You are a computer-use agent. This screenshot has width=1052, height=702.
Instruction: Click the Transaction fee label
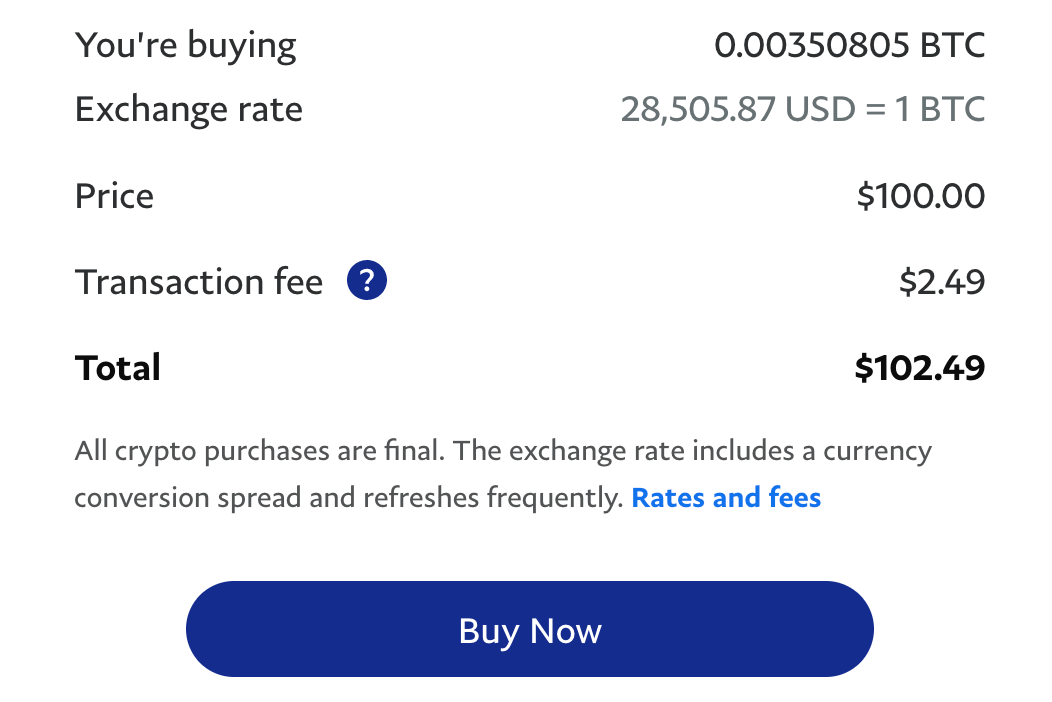(199, 281)
